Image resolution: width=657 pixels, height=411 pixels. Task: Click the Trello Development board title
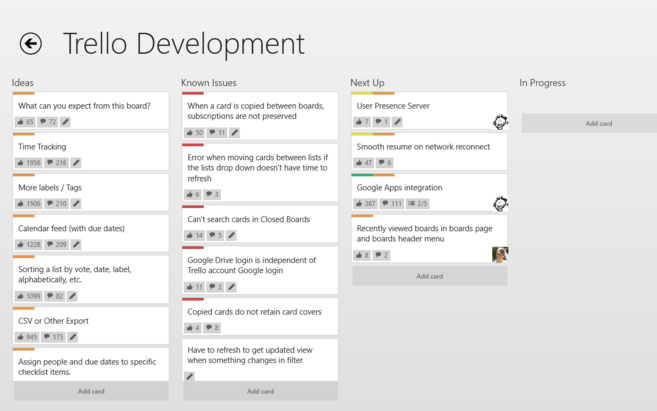tap(184, 44)
